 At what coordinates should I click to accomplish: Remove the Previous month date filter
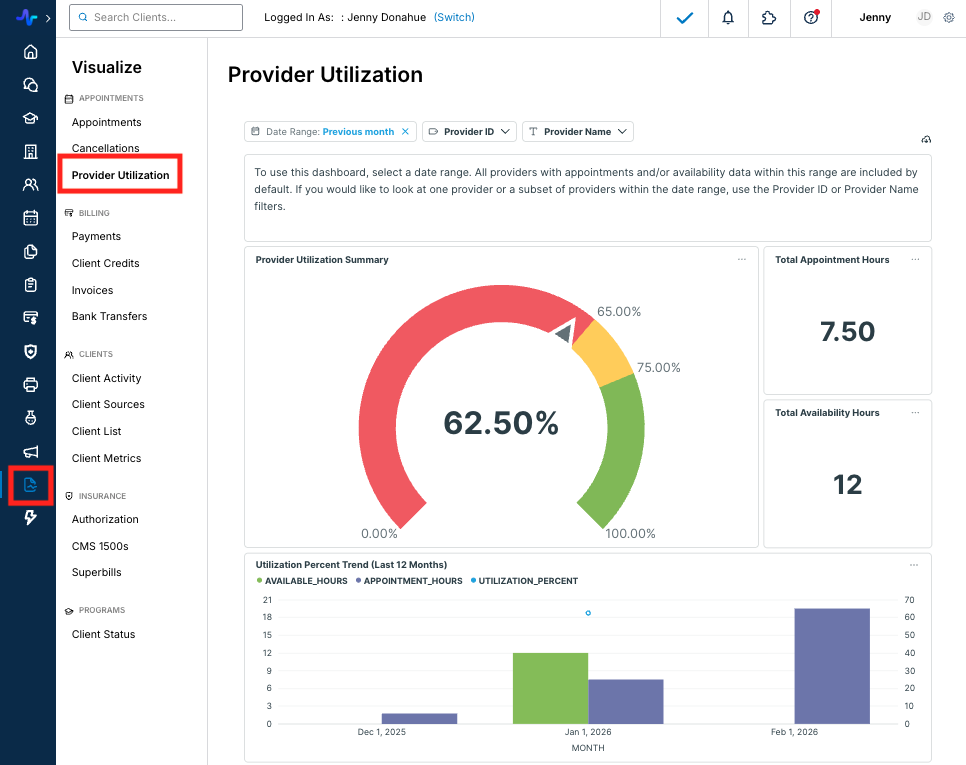pyautogui.click(x=405, y=132)
